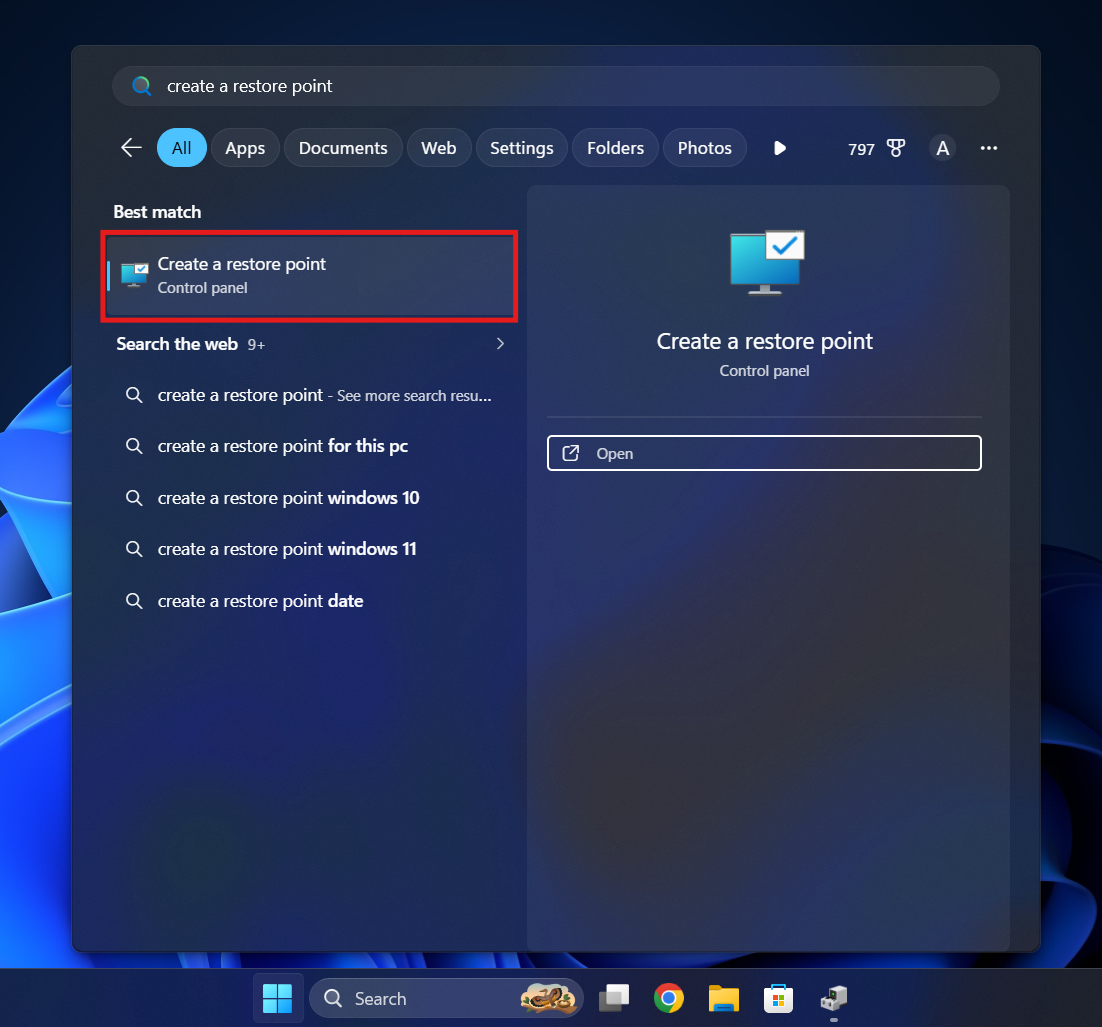Switch to the Settings filter tab
Image resolution: width=1102 pixels, height=1027 pixels.
click(x=521, y=147)
